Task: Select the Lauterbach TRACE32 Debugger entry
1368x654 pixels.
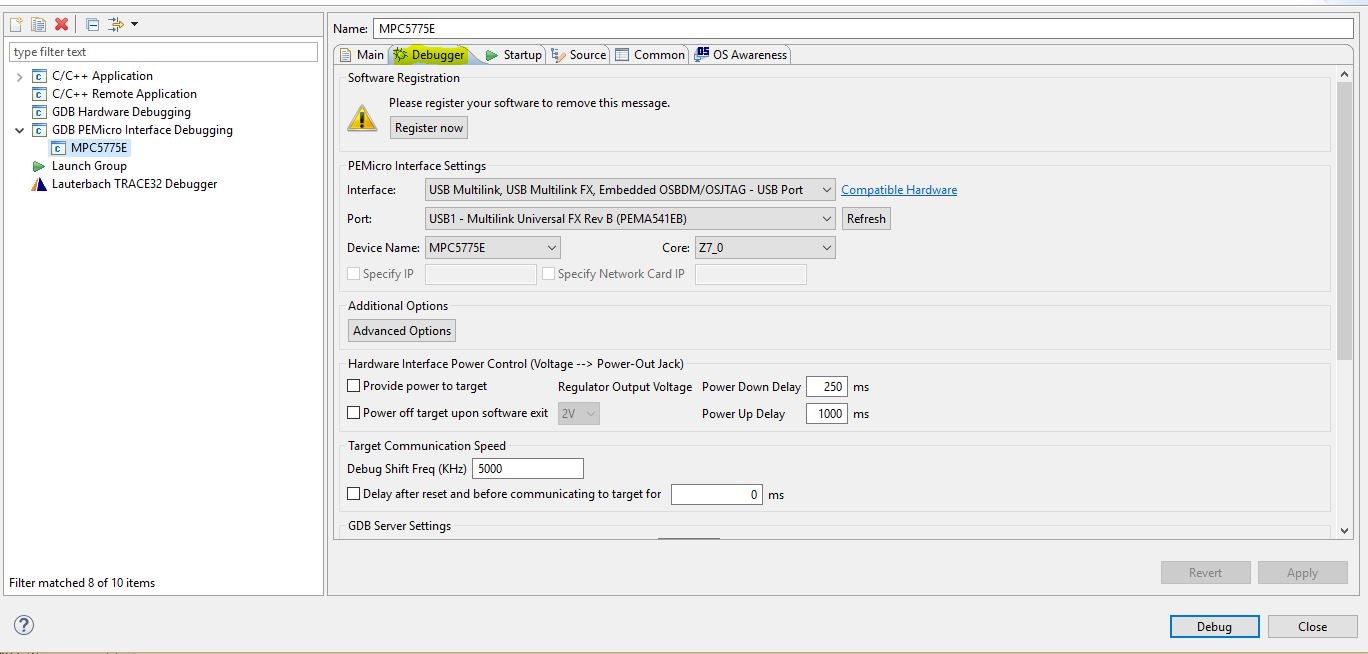Action: [134, 184]
